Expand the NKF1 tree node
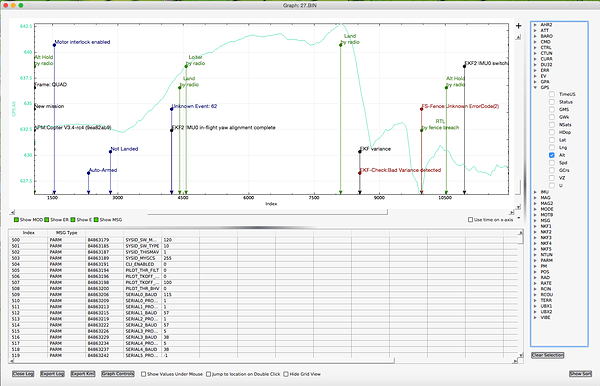 pos(535,226)
